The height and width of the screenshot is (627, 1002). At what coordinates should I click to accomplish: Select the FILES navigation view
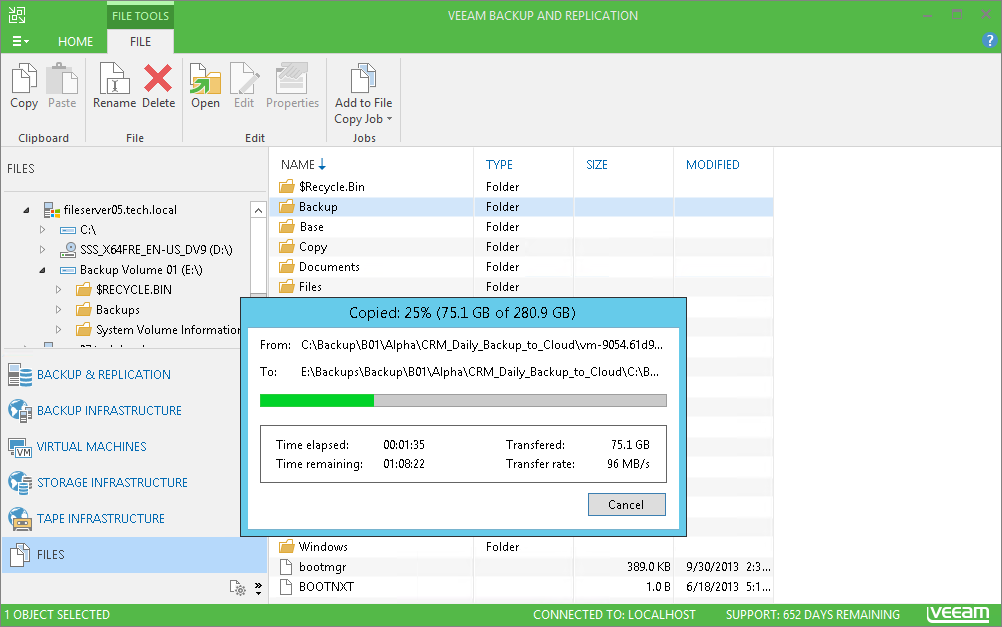(134, 555)
